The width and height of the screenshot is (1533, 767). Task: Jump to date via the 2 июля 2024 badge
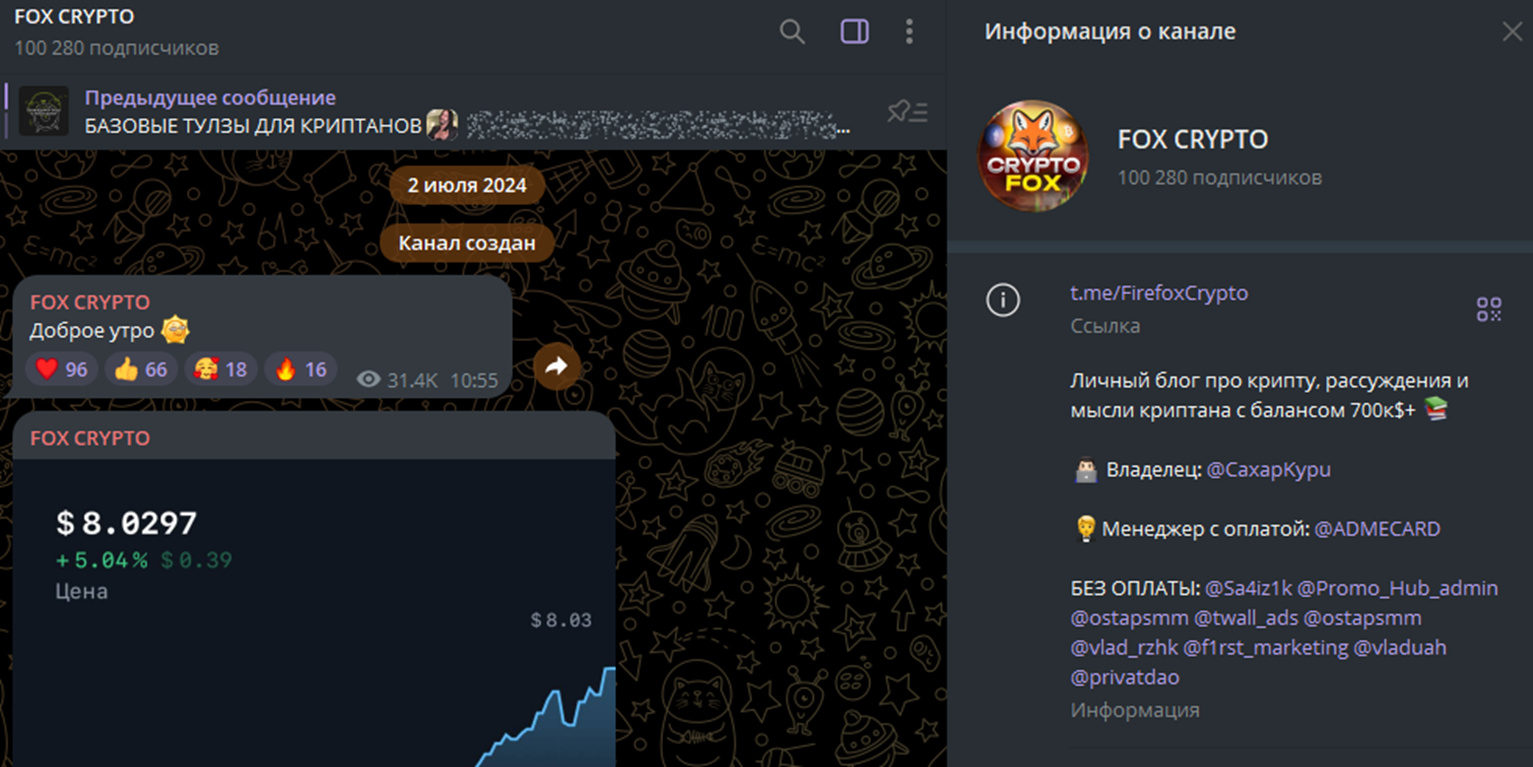coord(466,184)
